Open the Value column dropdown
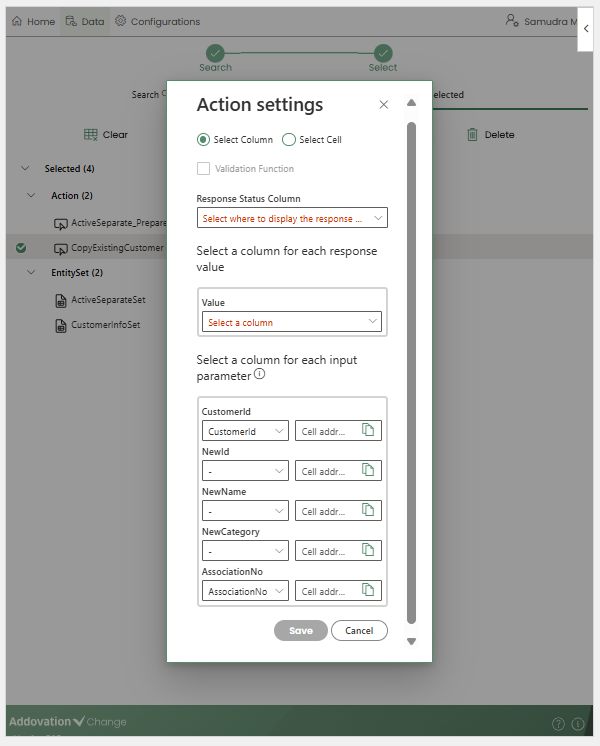The image size is (600, 746). [x=291, y=322]
